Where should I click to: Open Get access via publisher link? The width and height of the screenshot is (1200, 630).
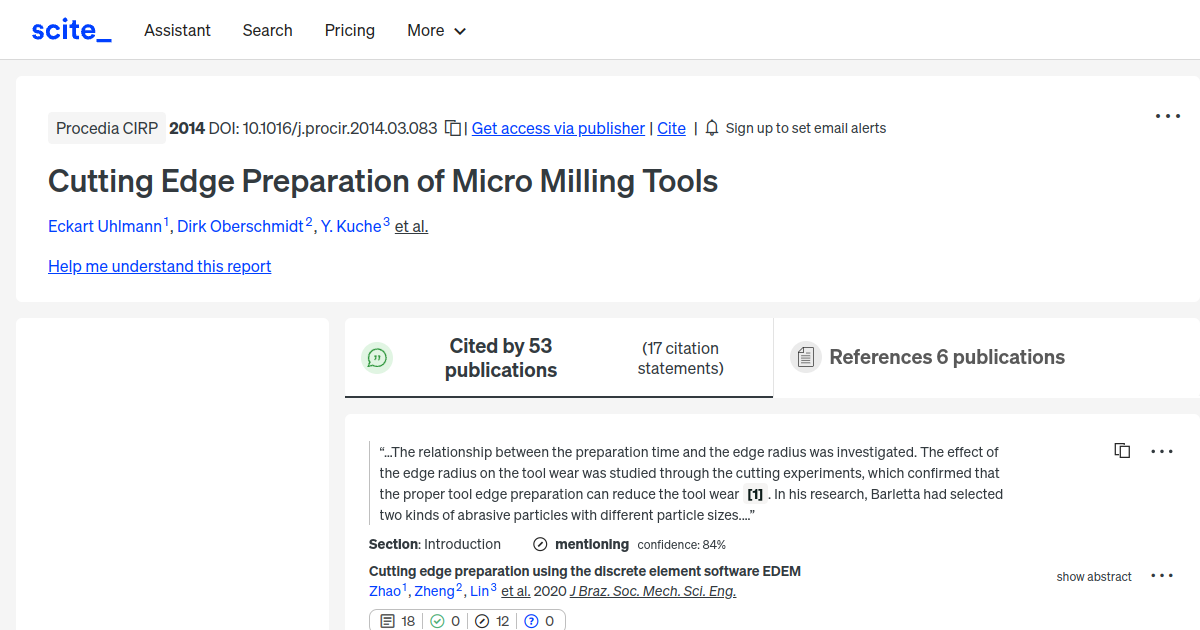pos(557,128)
